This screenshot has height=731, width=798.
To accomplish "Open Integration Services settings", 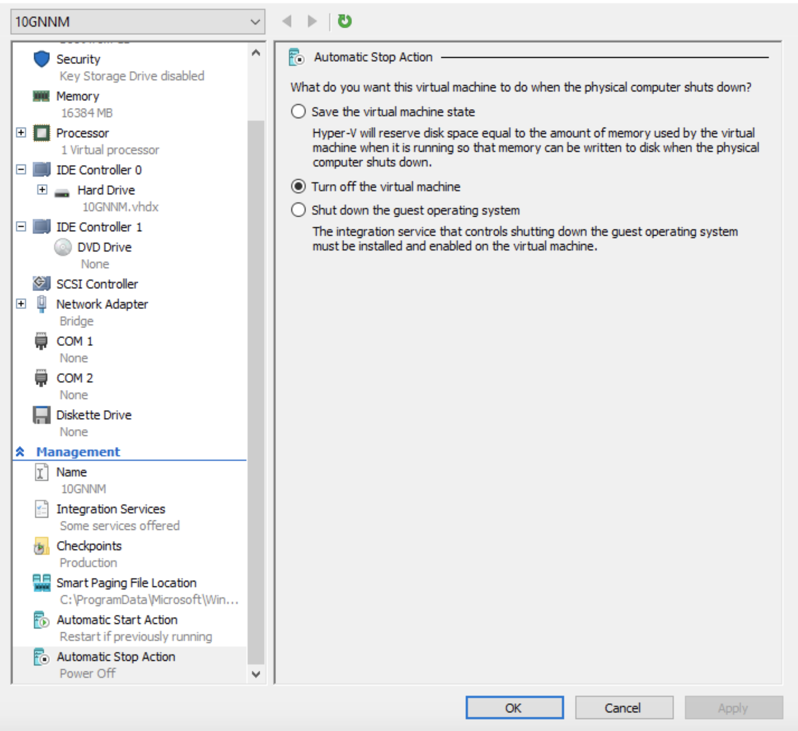I will [110, 509].
